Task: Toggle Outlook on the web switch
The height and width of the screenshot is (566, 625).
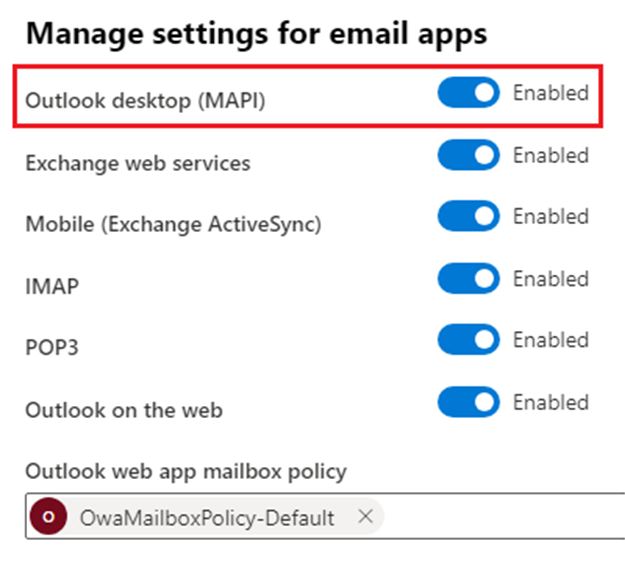Action: [x=468, y=402]
